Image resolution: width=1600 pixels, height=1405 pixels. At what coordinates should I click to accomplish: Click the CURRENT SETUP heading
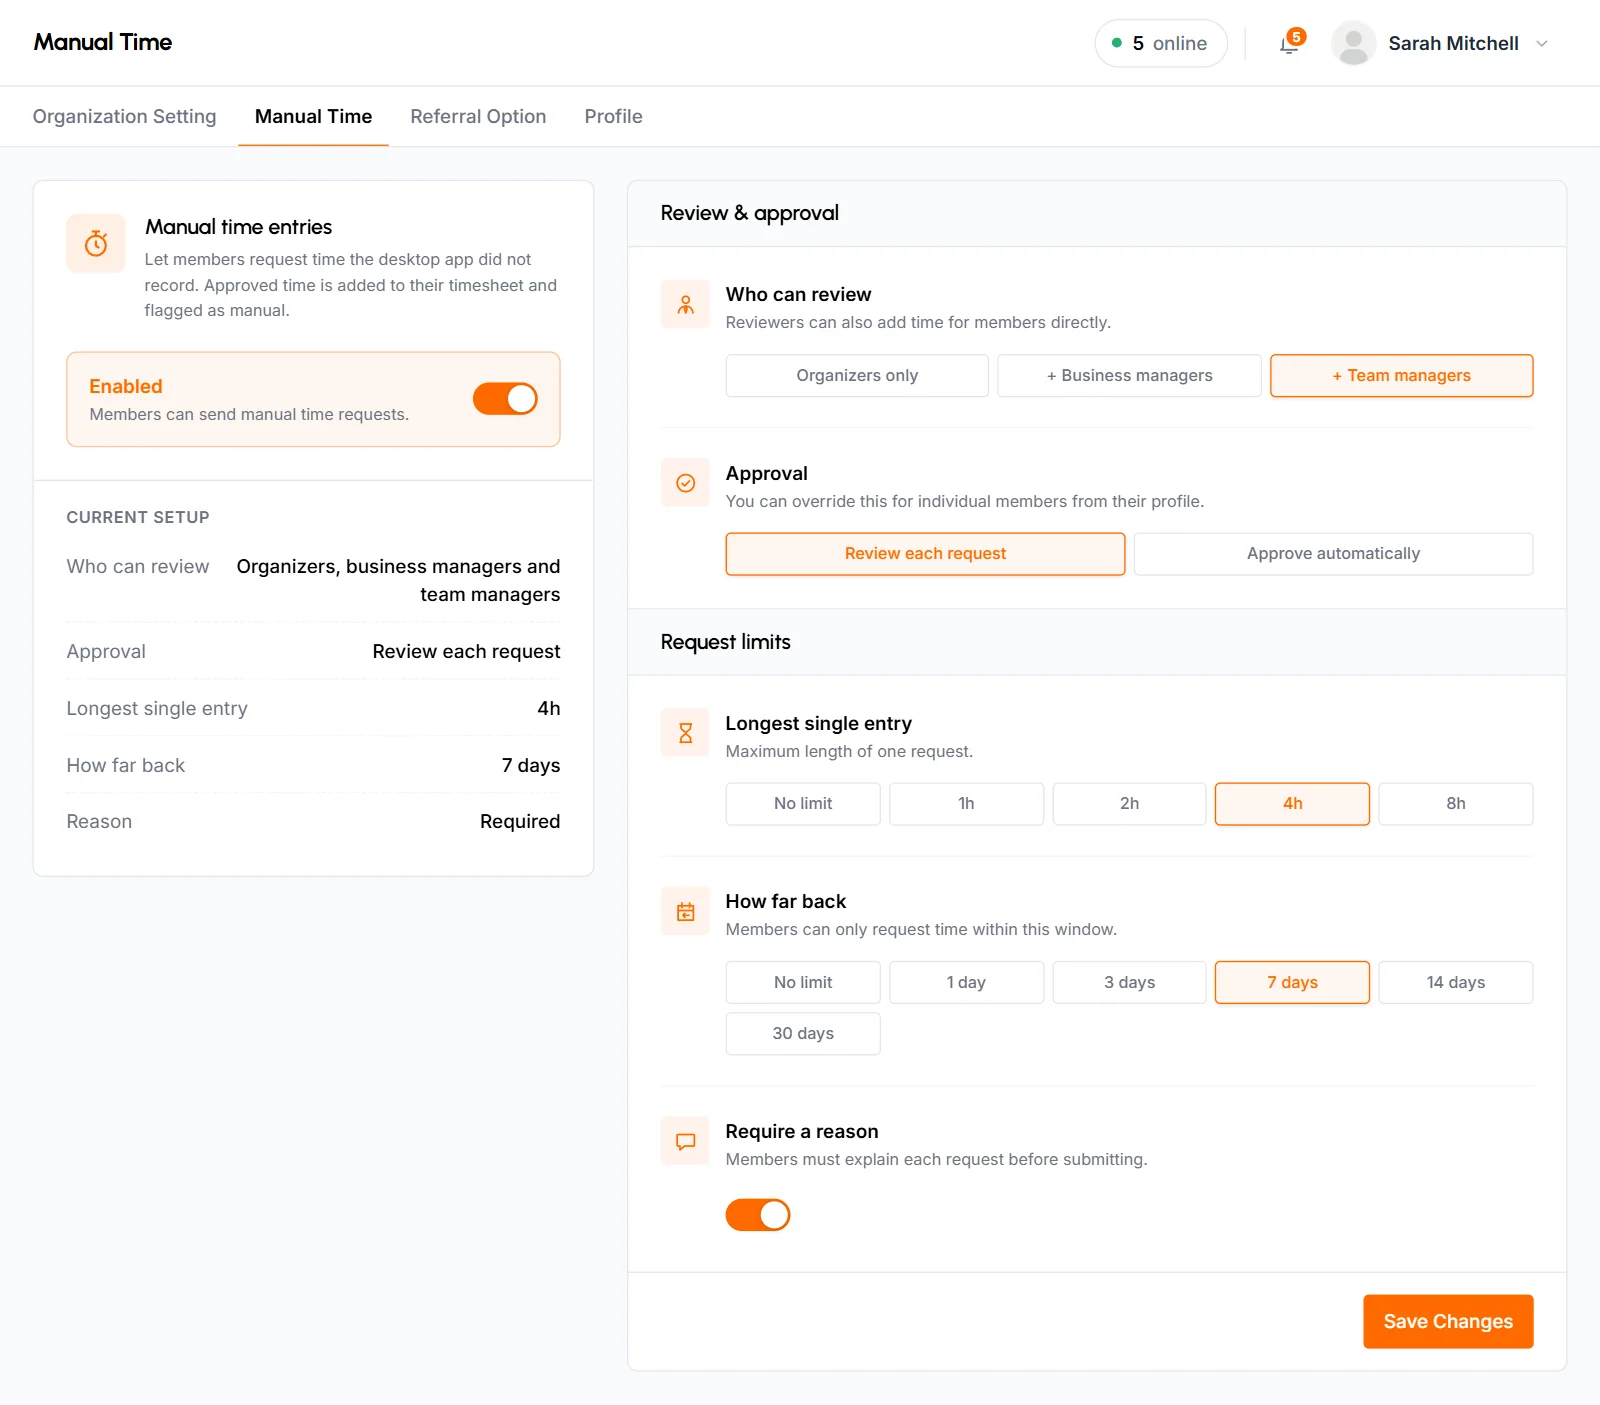click(x=138, y=517)
